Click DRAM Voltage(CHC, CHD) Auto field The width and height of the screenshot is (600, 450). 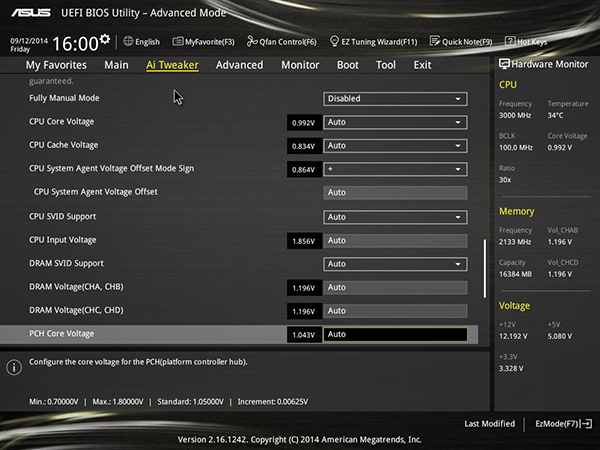(x=395, y=311)
